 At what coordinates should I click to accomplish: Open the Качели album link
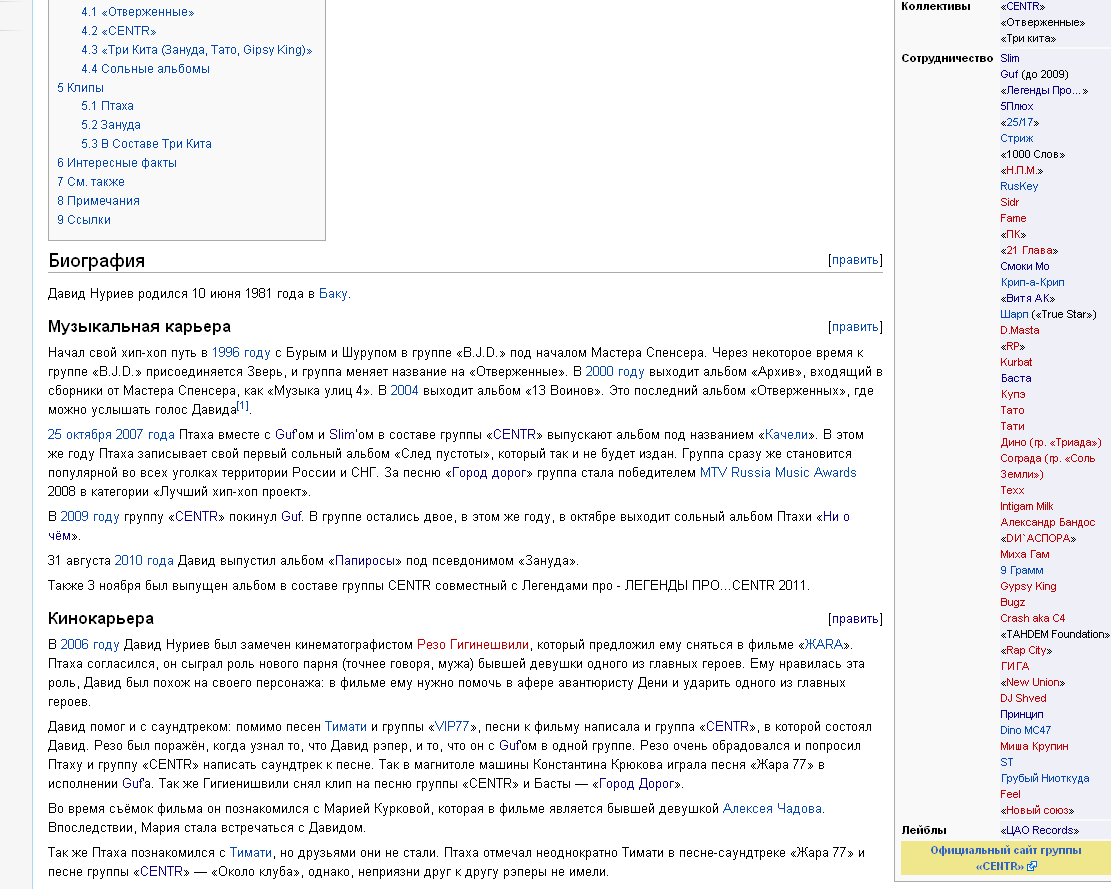[x=786, y=435]
